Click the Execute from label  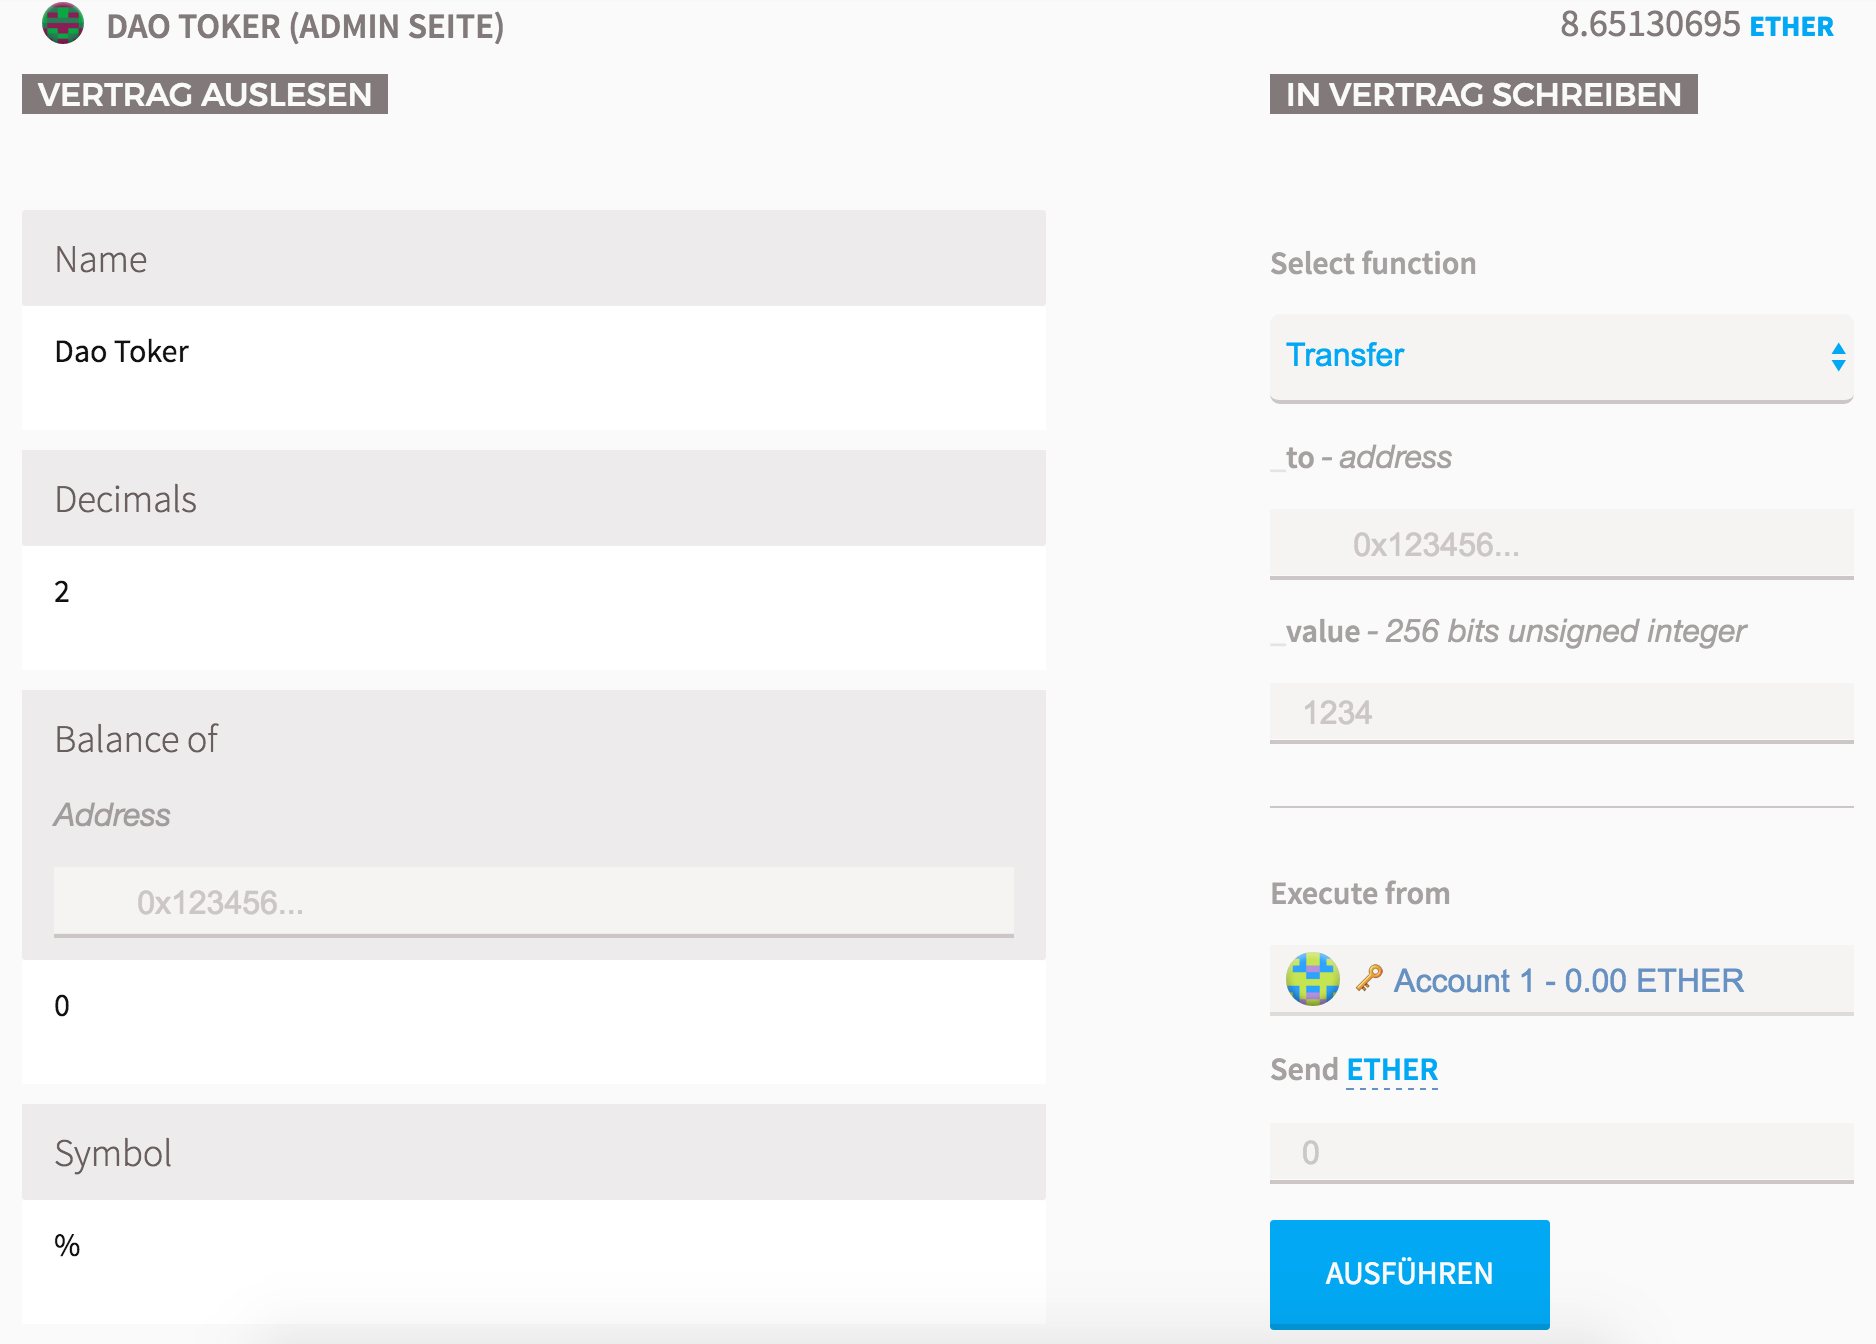[x=1360, y=893]
